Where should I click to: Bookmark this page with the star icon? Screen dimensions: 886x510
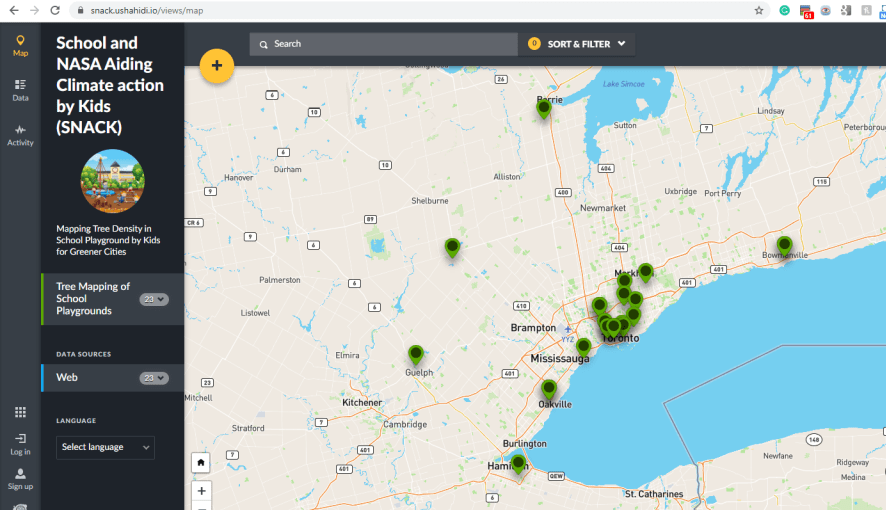pos(759,10)
